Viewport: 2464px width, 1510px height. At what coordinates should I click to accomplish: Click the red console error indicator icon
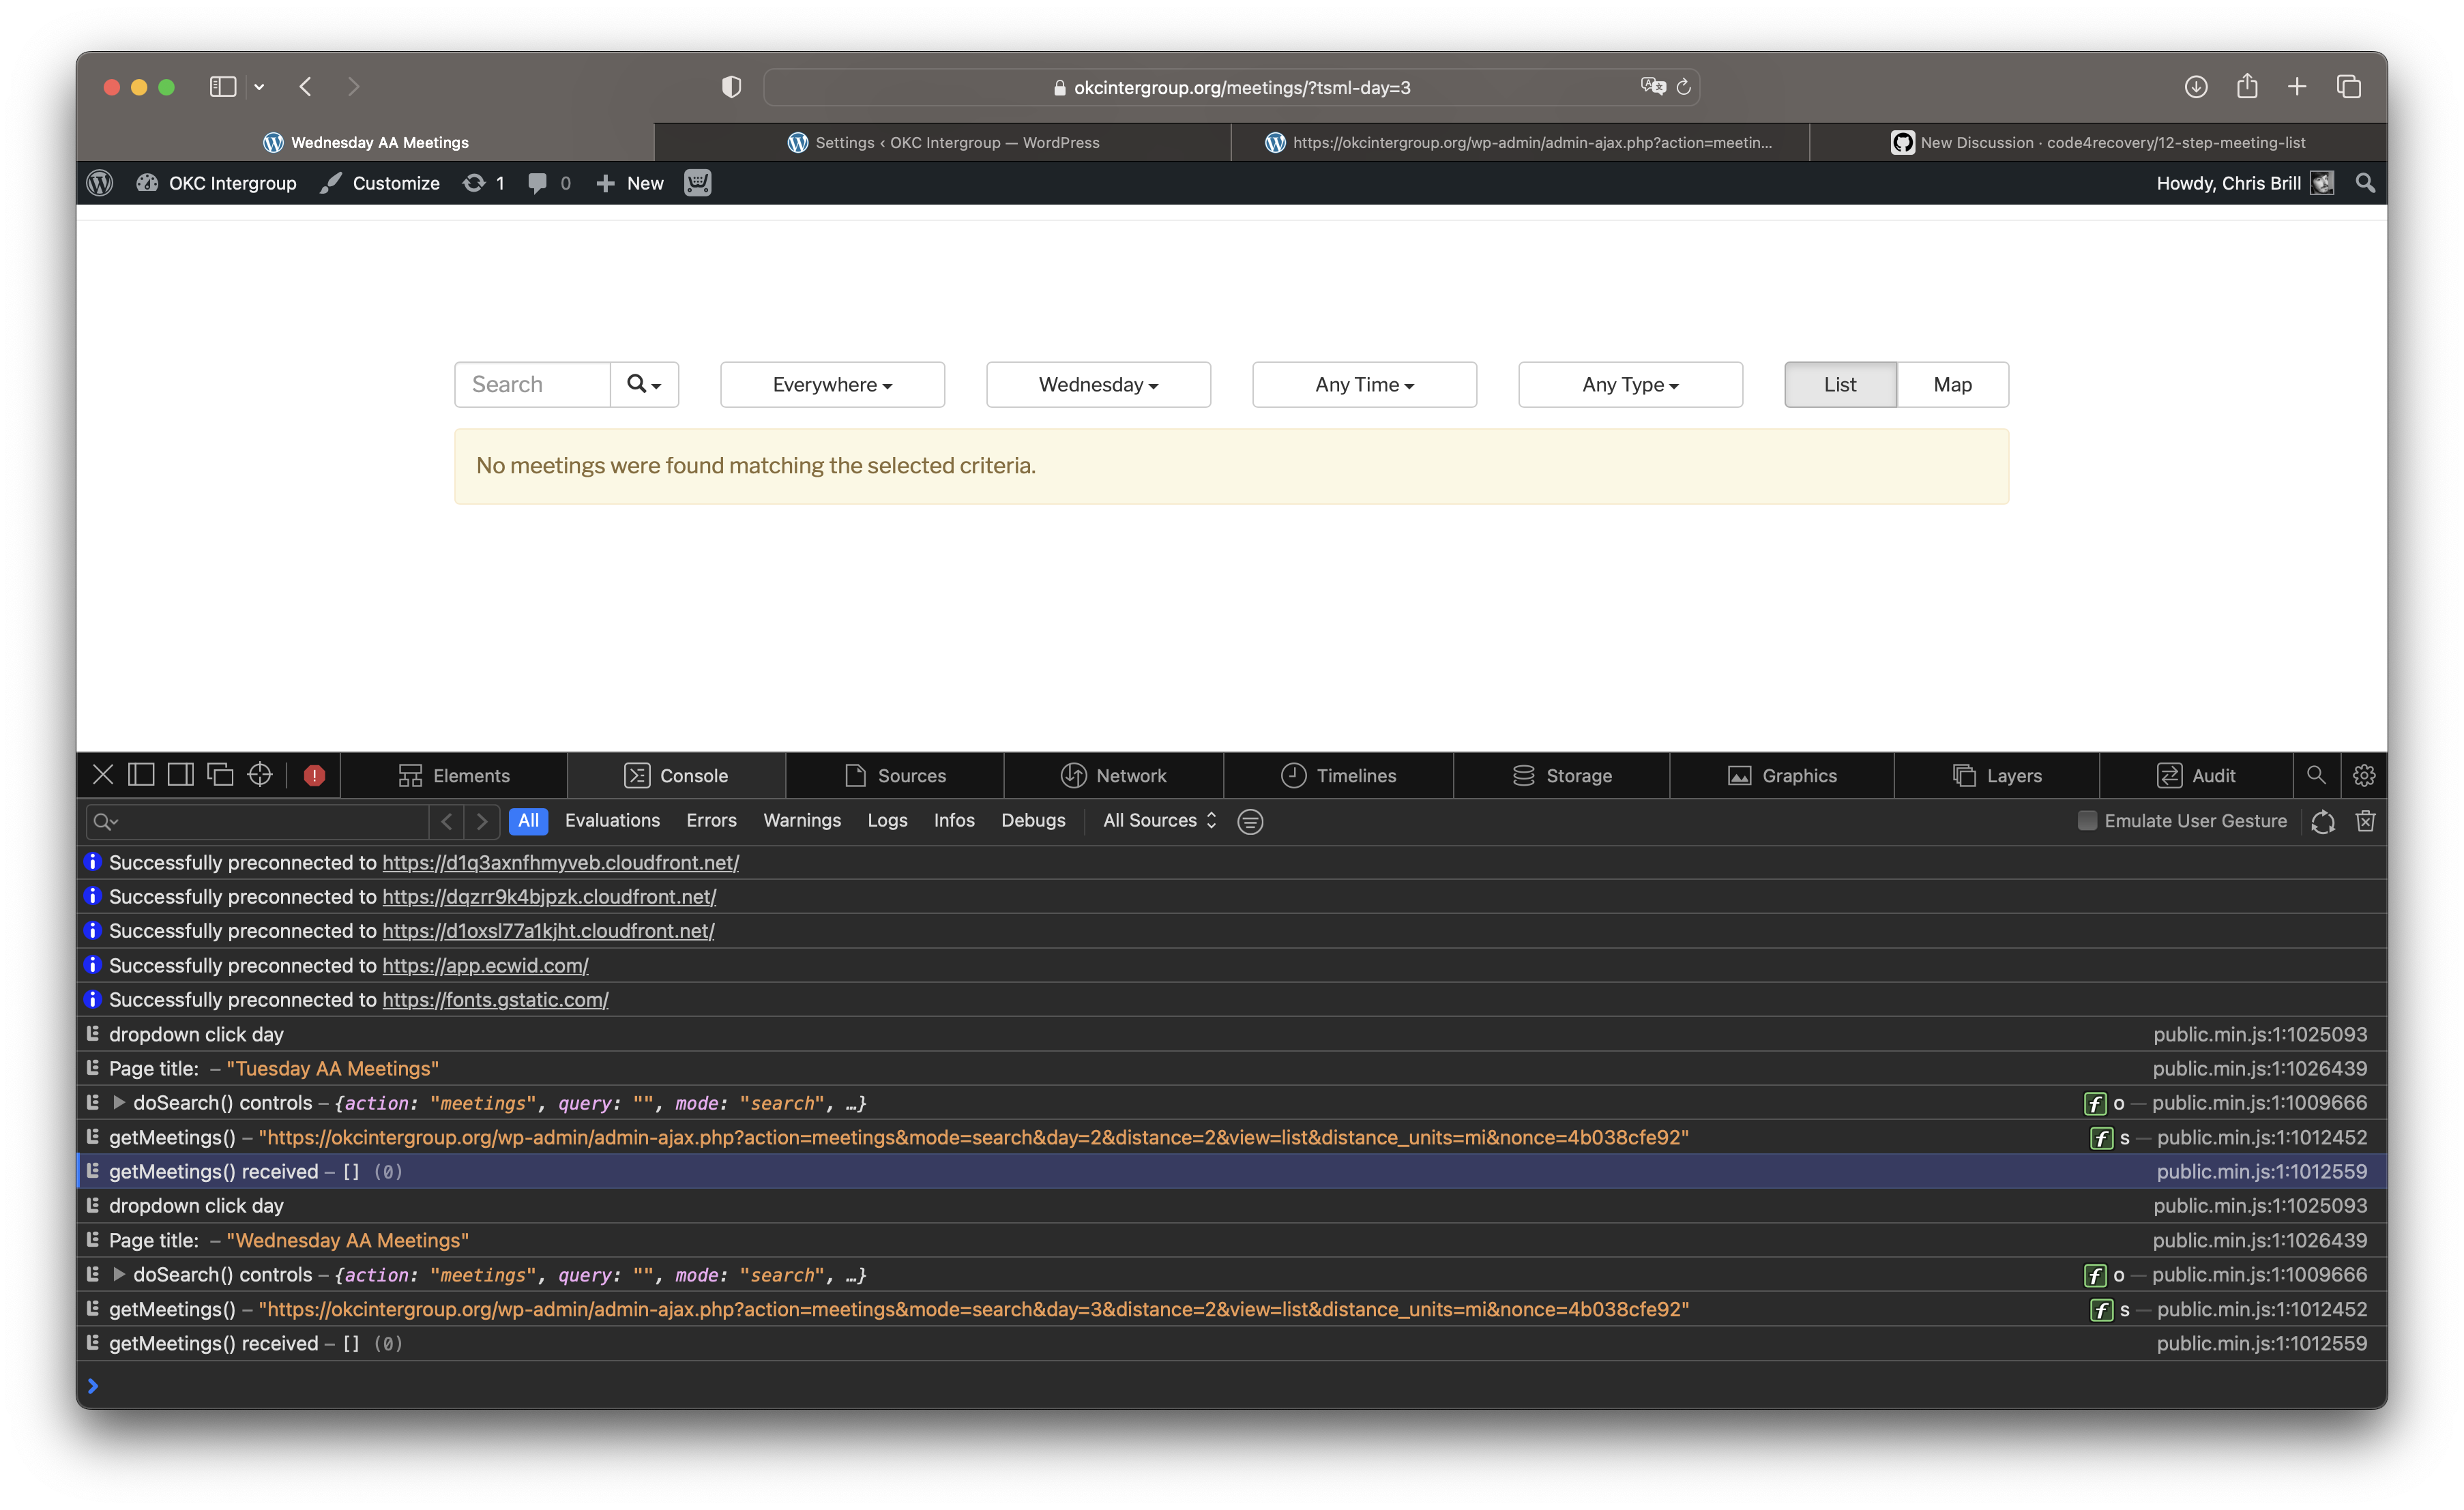(x=314, y=775)
